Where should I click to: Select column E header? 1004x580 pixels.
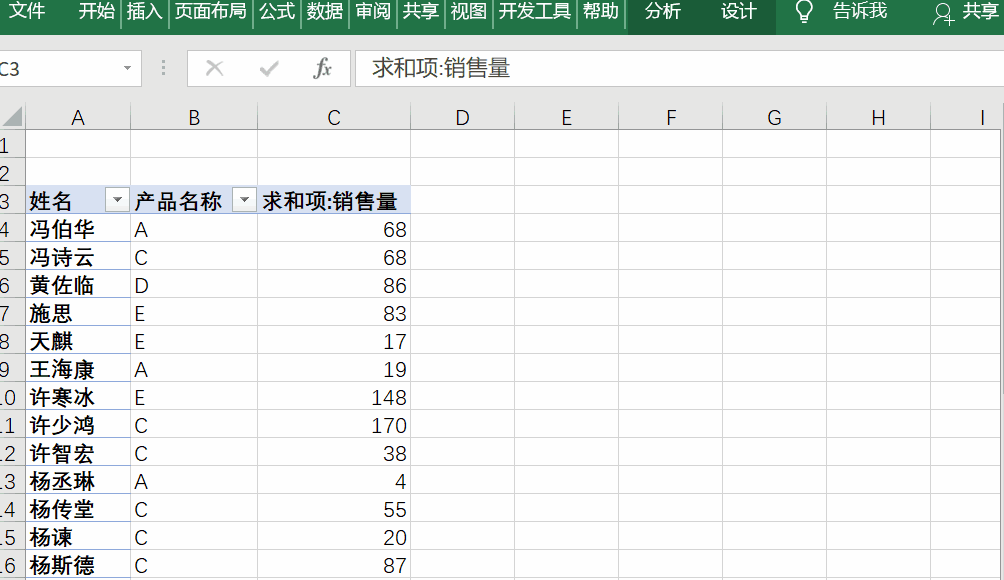coord(566,117)
